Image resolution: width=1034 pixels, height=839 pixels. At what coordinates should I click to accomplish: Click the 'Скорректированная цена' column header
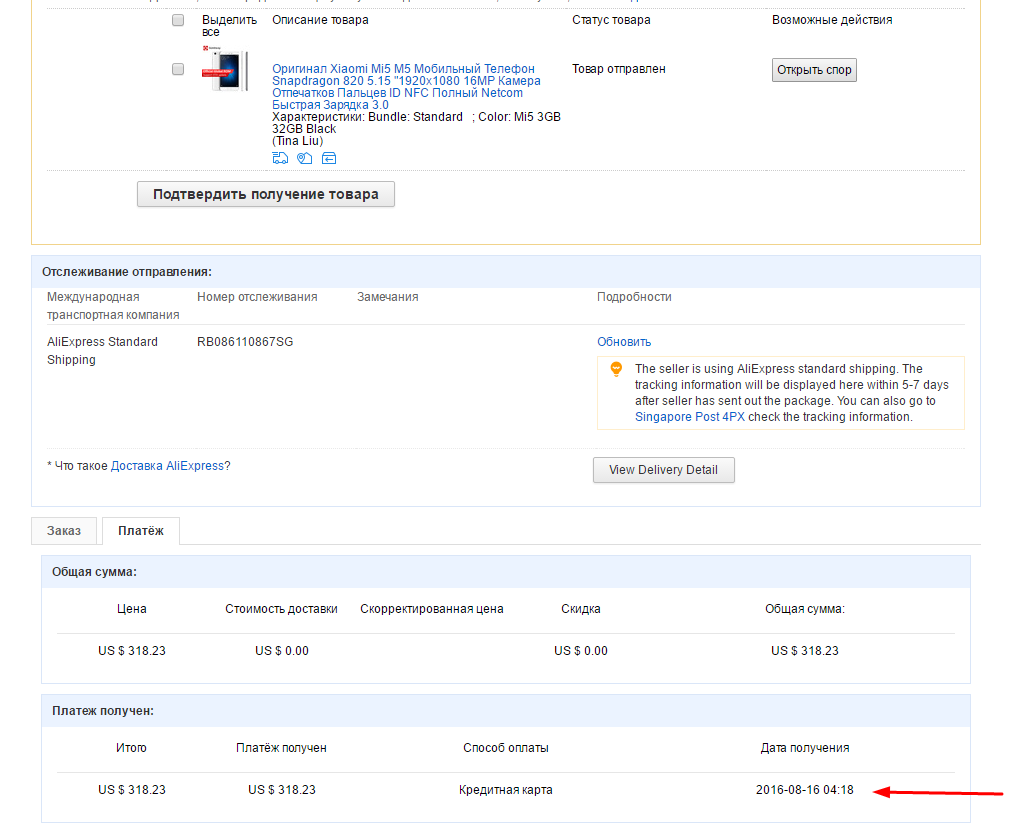tap(432, 609)
